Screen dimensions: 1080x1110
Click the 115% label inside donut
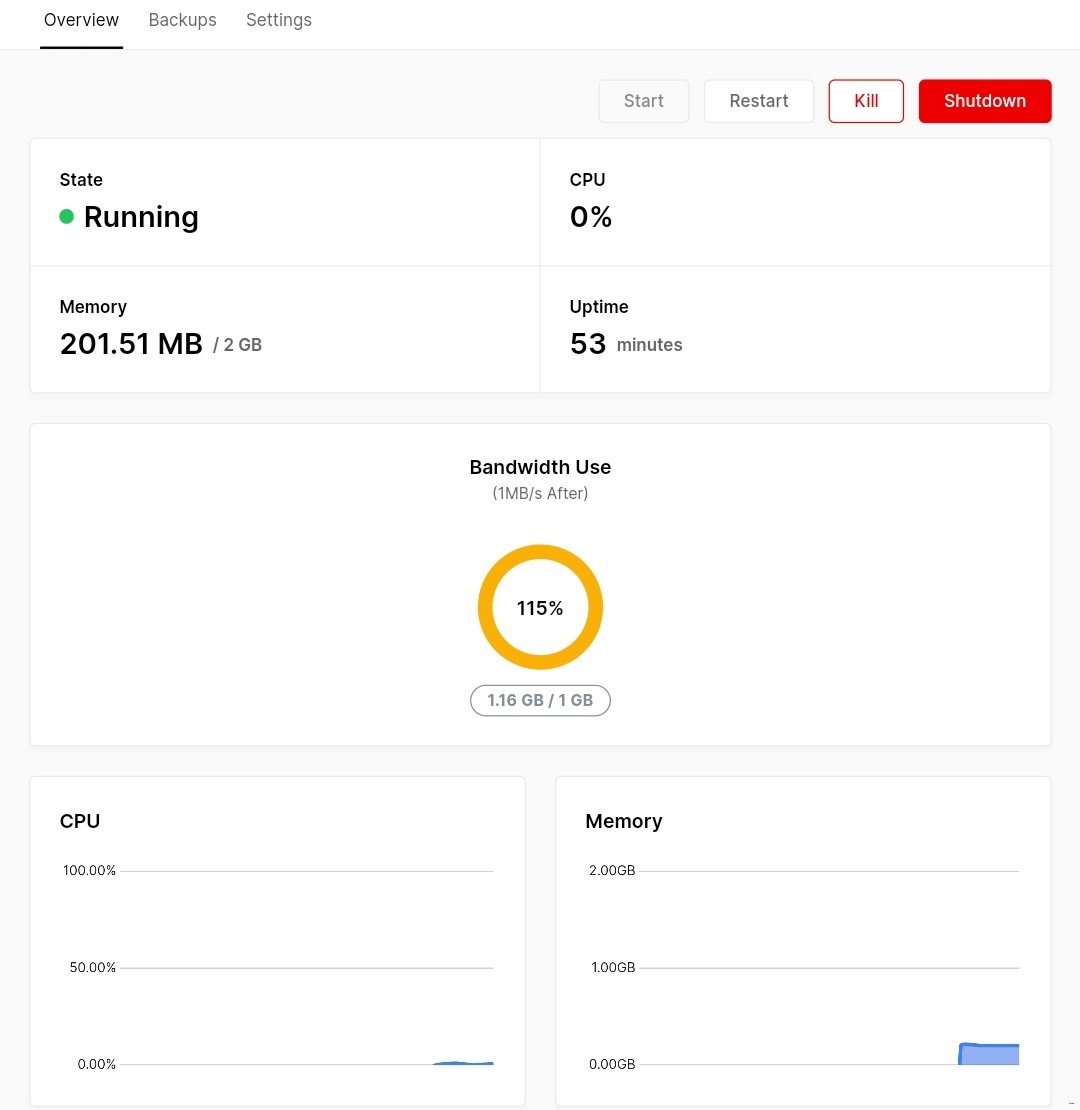[540, 608]
